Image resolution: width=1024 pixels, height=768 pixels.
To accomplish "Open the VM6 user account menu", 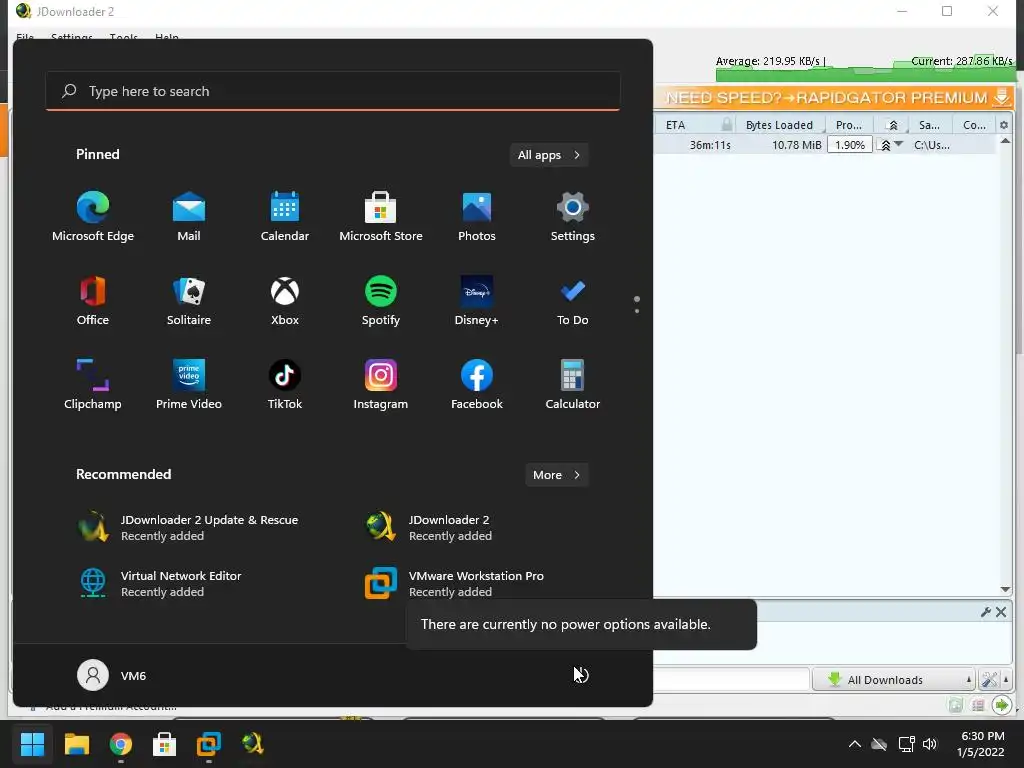I will [x=112, y=675].
